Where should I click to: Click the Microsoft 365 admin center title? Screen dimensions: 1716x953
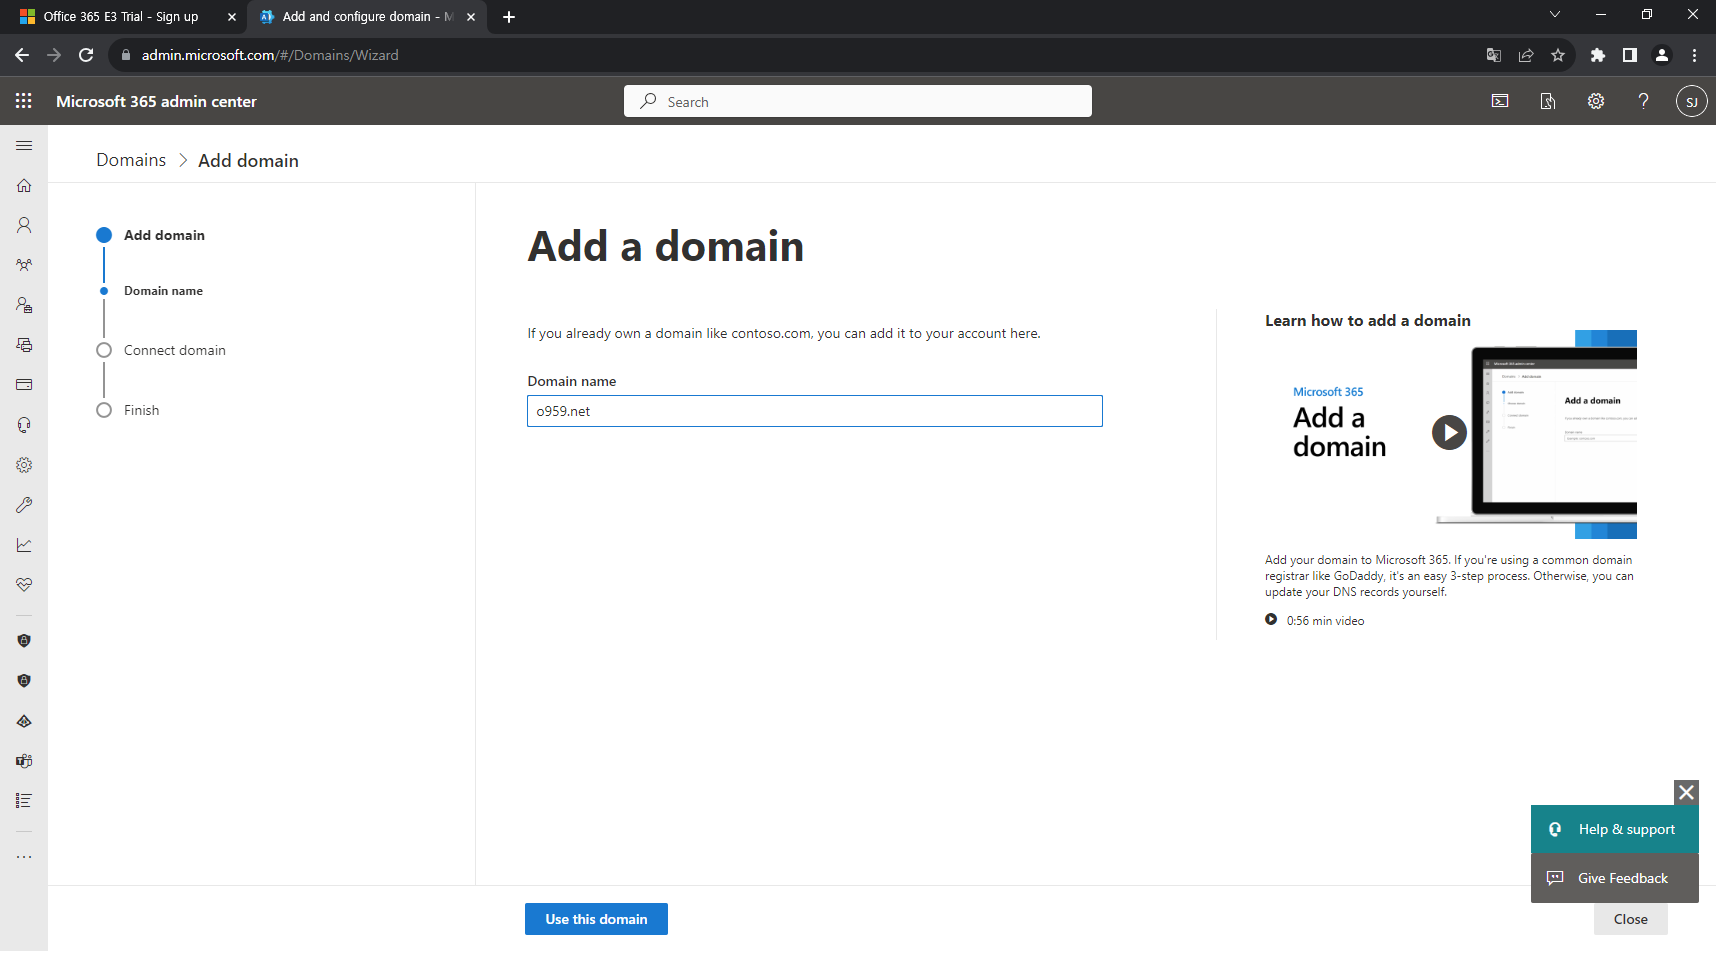click(156, 101)
